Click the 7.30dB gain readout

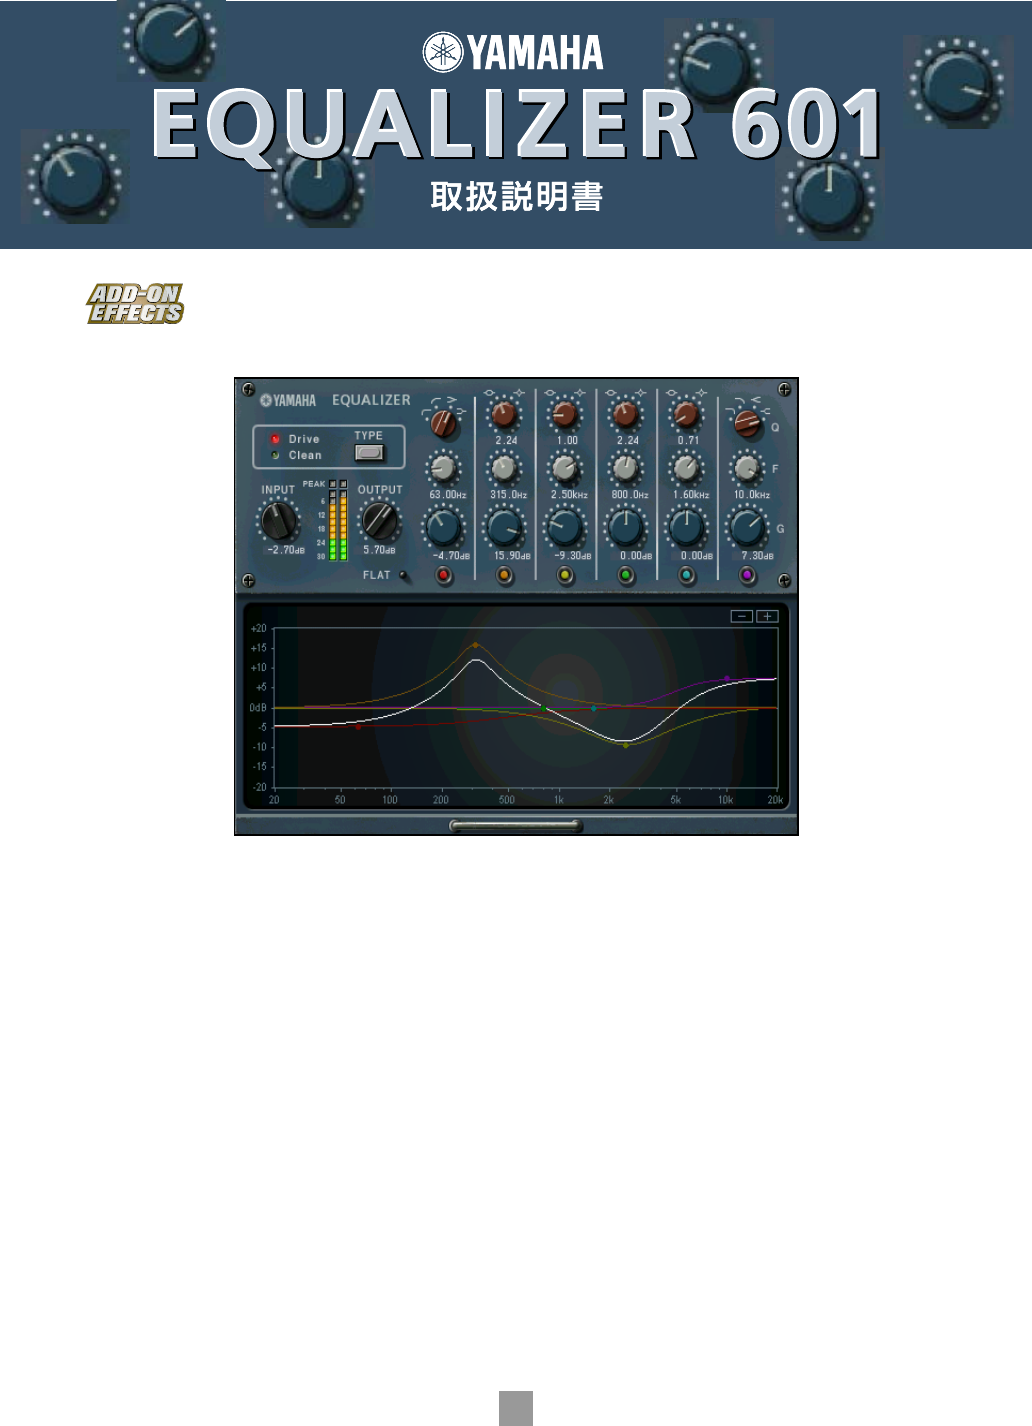tap(757, 556)
